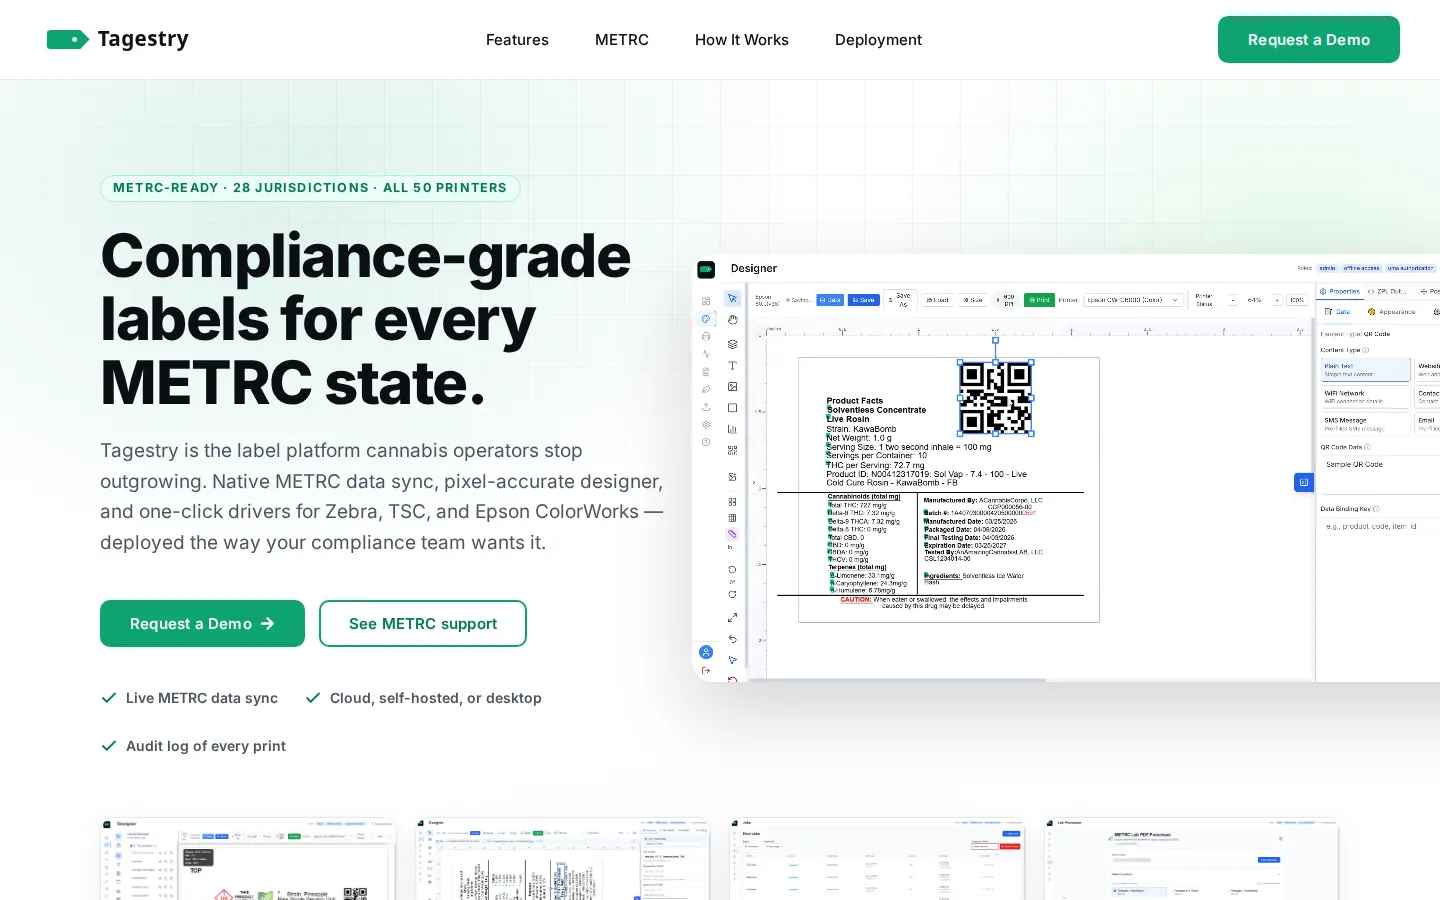Click Request a Demo in header
Viewport: 1440px width, 900px height.
(1309, 40)
